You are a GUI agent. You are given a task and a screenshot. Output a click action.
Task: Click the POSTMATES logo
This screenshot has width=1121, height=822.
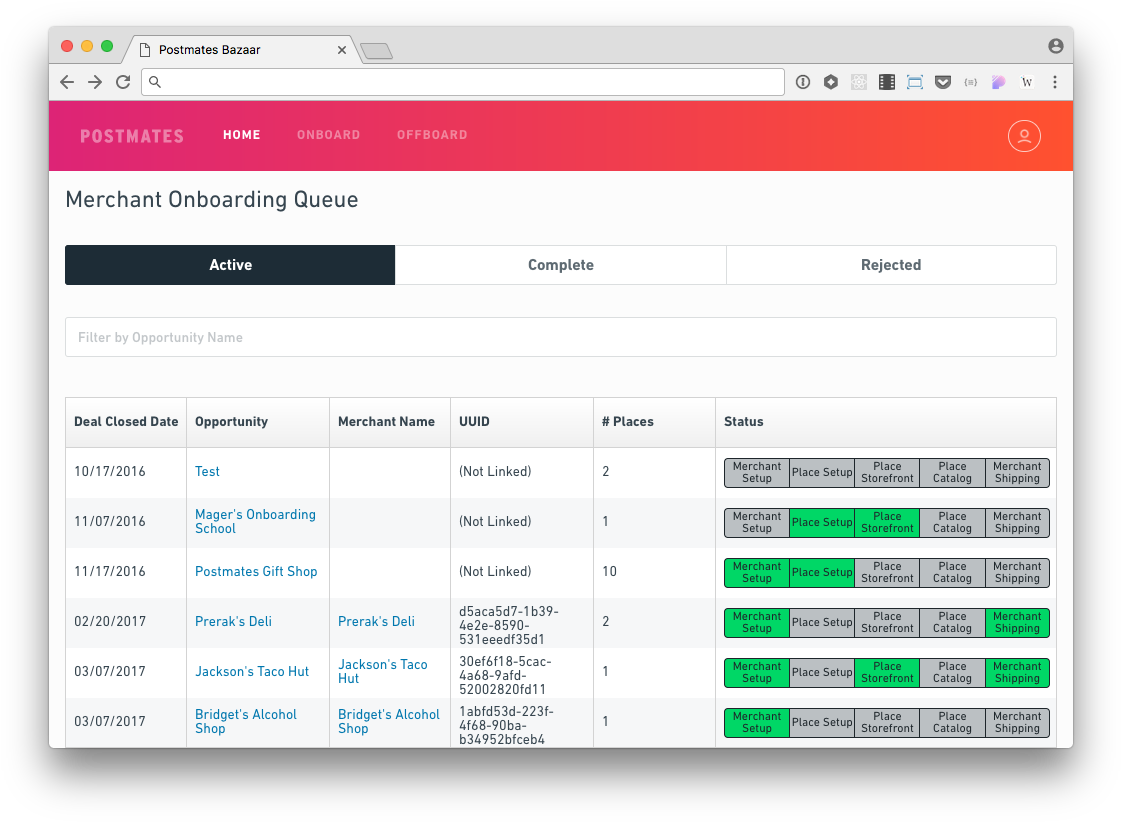132,136
